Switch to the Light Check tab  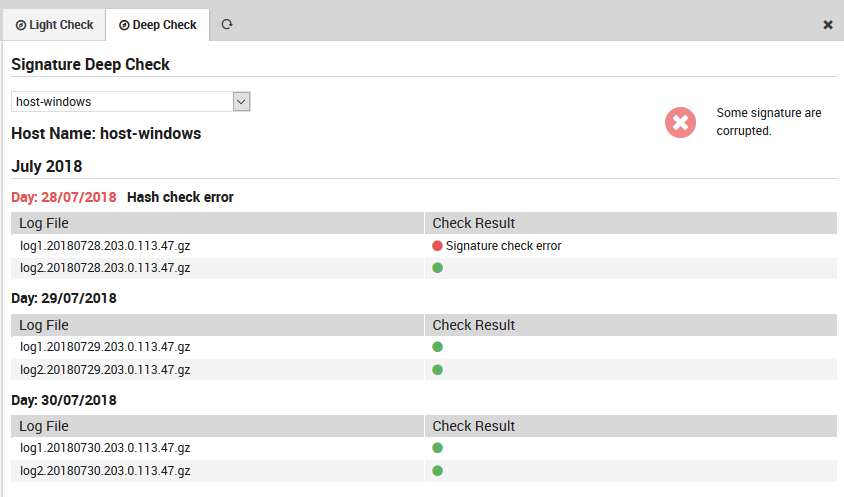(x=55, y=25)
